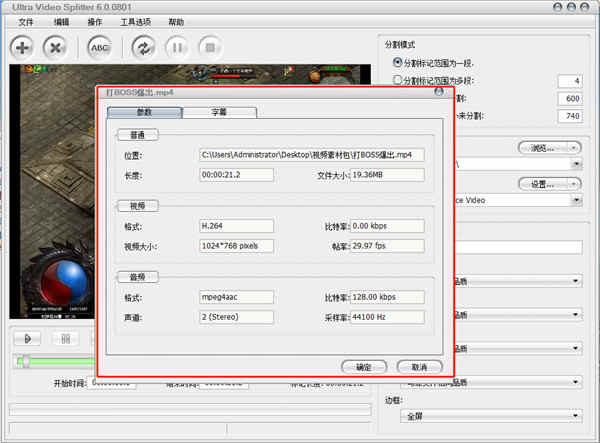The image size is (600, 443).
Task: Click the convert arrows toolbar icon
Action: coord(143,48)
